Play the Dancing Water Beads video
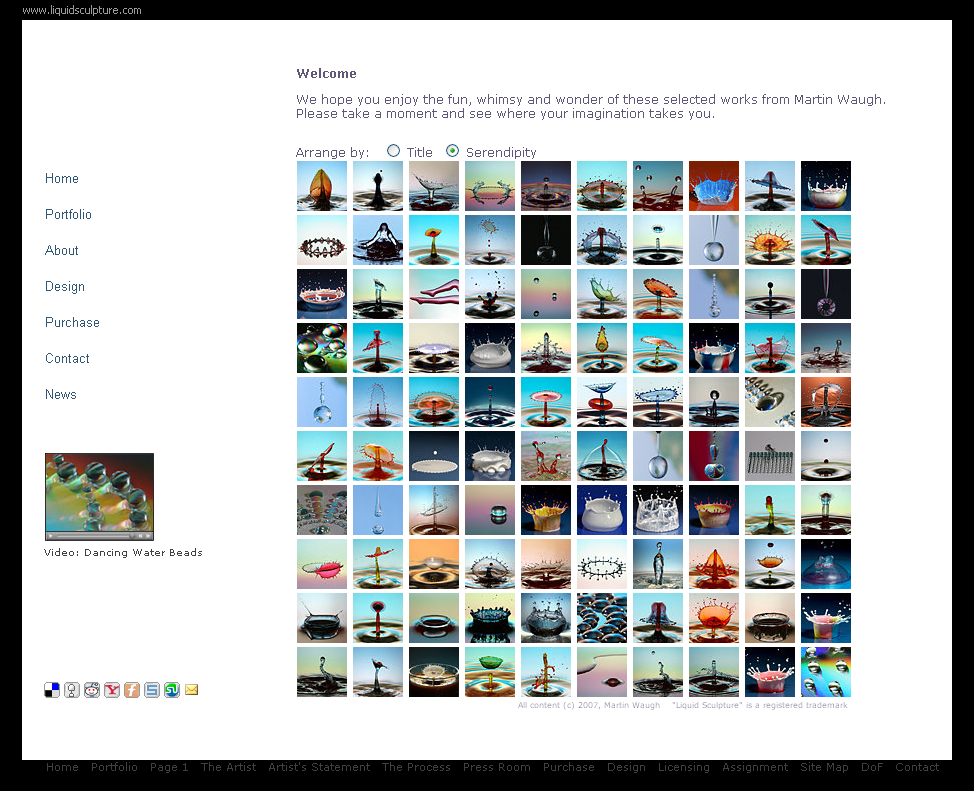Screen dimensions: 974x791 [x=50, y=536]
